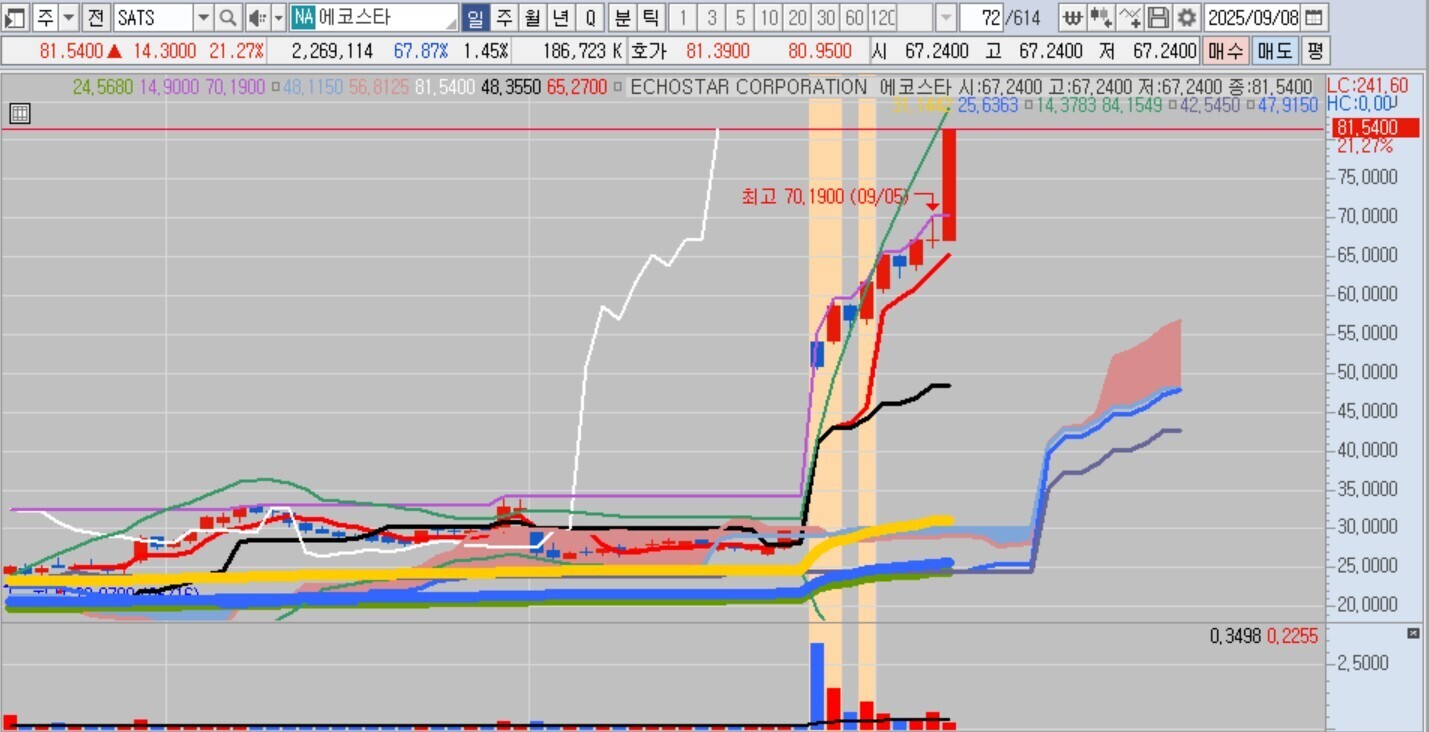Open the market type dropdown next to 주
Screen dimensions: 1429x732
(68, 17)
